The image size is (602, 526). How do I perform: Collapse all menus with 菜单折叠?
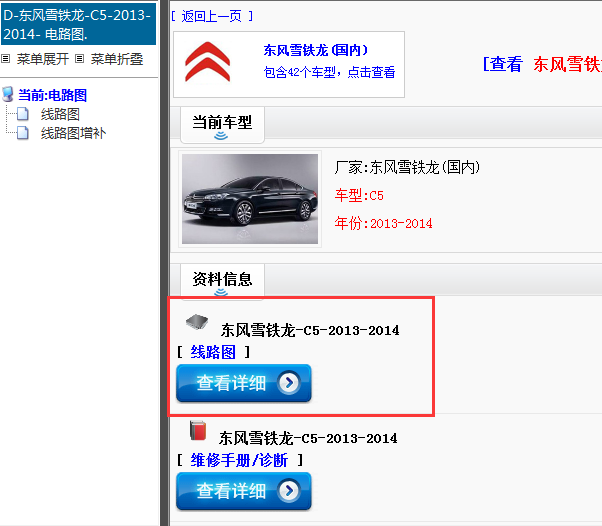click(x=117, y=59)
